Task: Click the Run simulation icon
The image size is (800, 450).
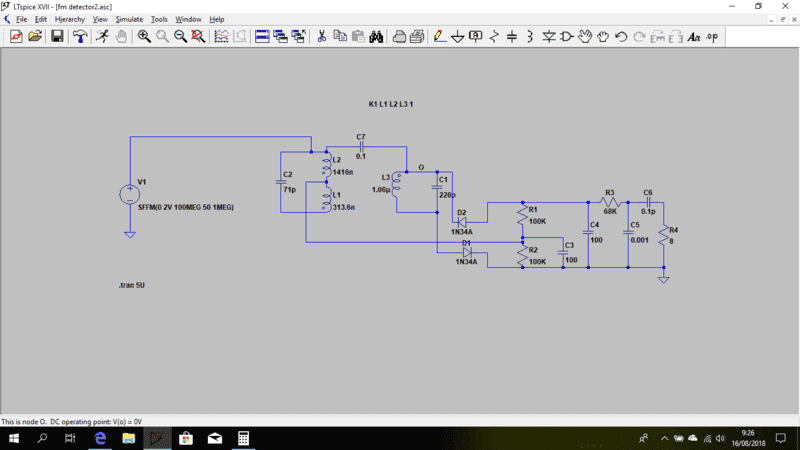Action: click(x=102, y=37)
